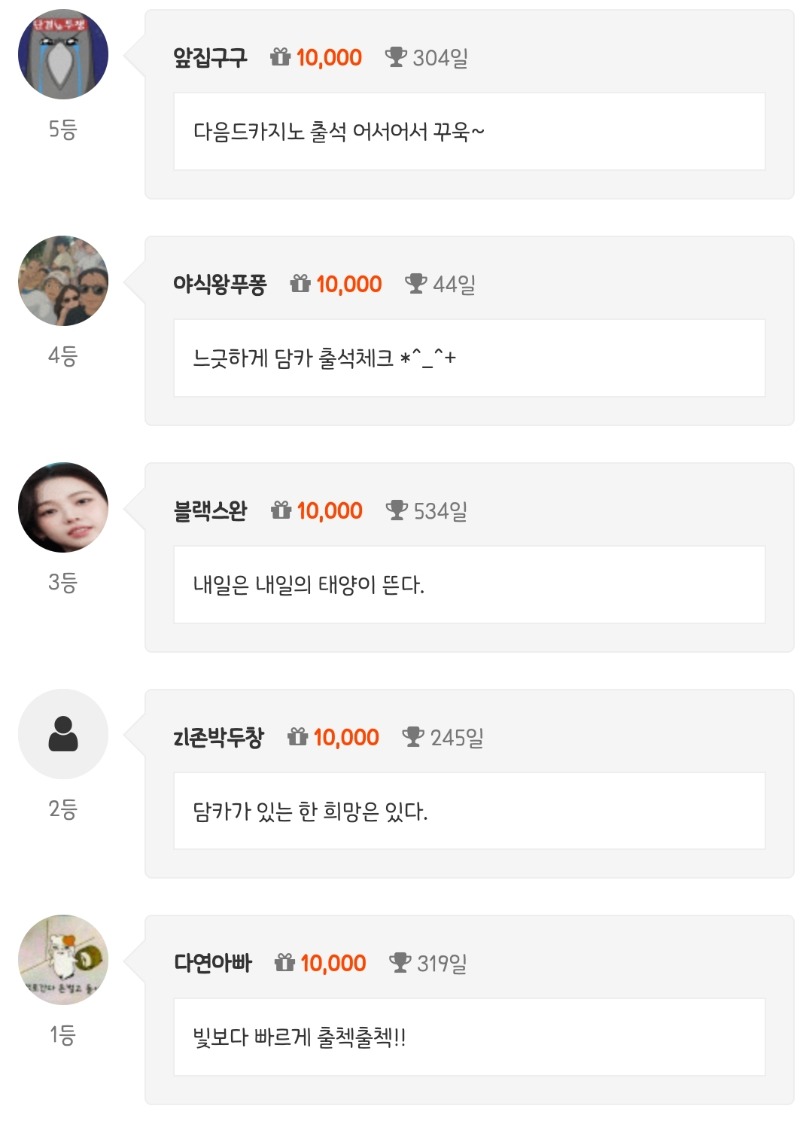Click the trophy icon next to 304일
800x1124 pixels.
[x=396, y=58]
